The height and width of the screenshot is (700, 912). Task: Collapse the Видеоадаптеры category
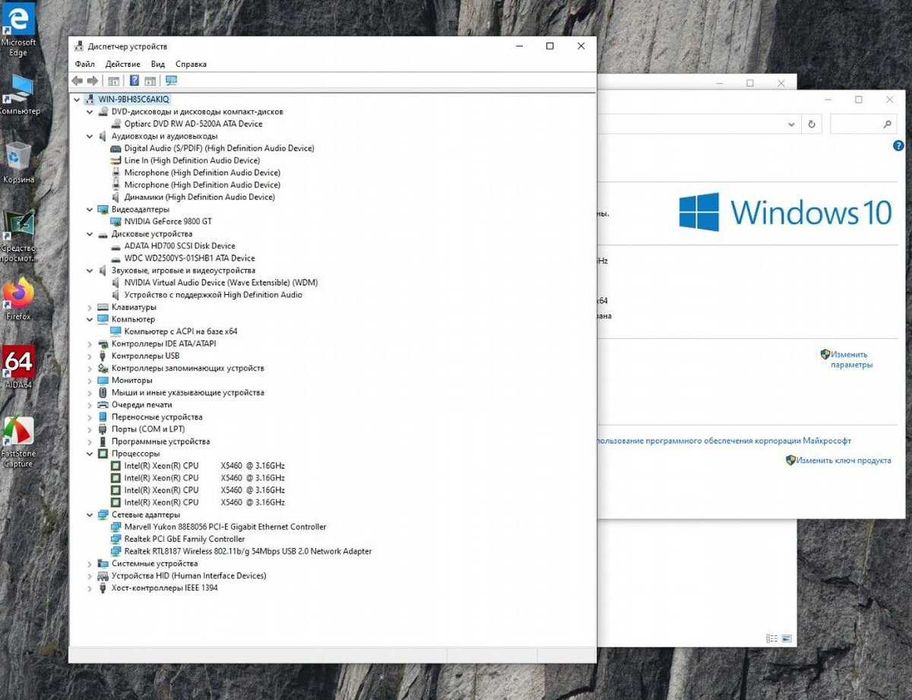tap(90, 209)
